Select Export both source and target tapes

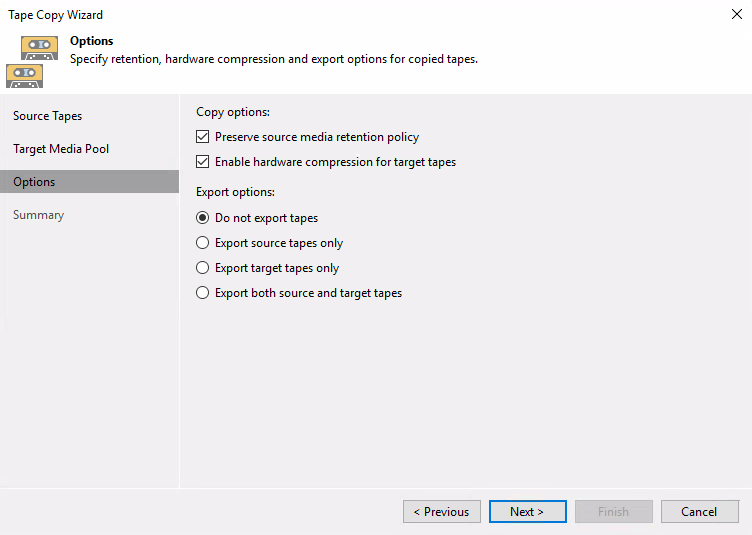click(x=202, y=292)
